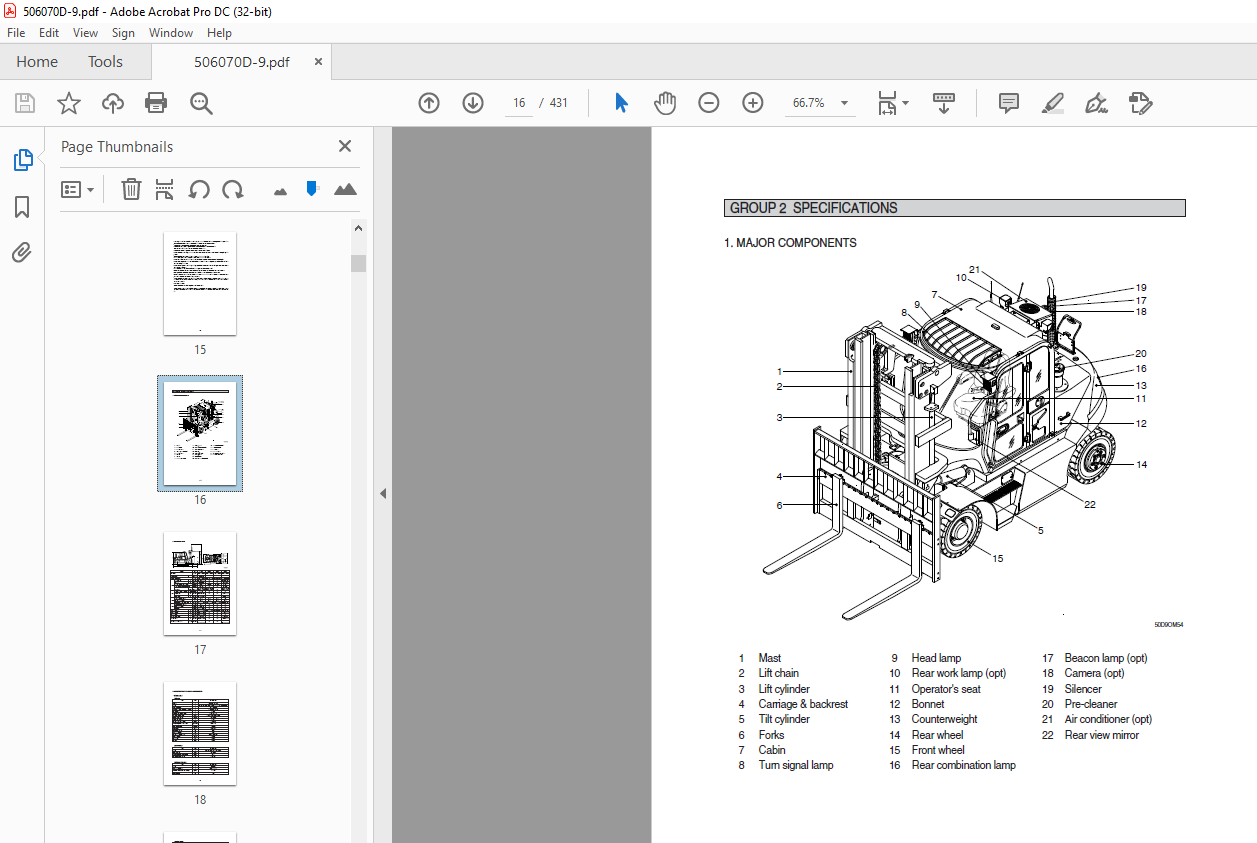Select the page 17 thumbnail
This screenshot has width=1257, height=843.
pos(200,584)
